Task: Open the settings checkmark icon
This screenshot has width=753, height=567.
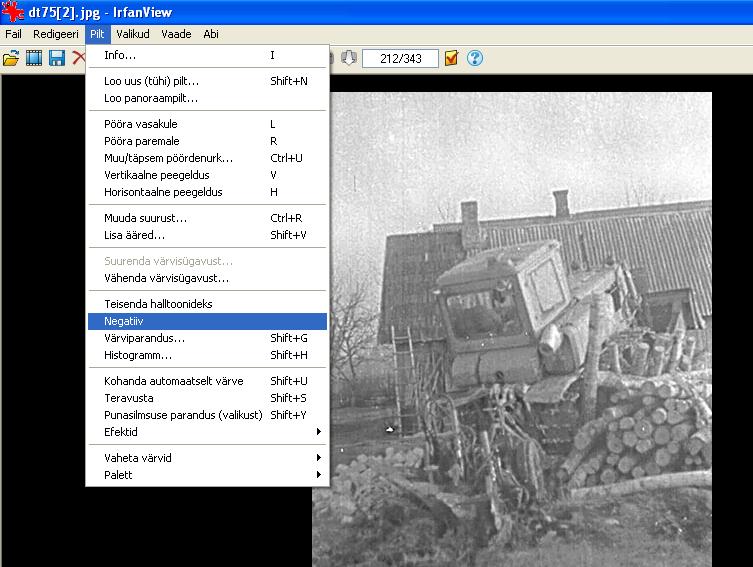Action: click(452, 58)
